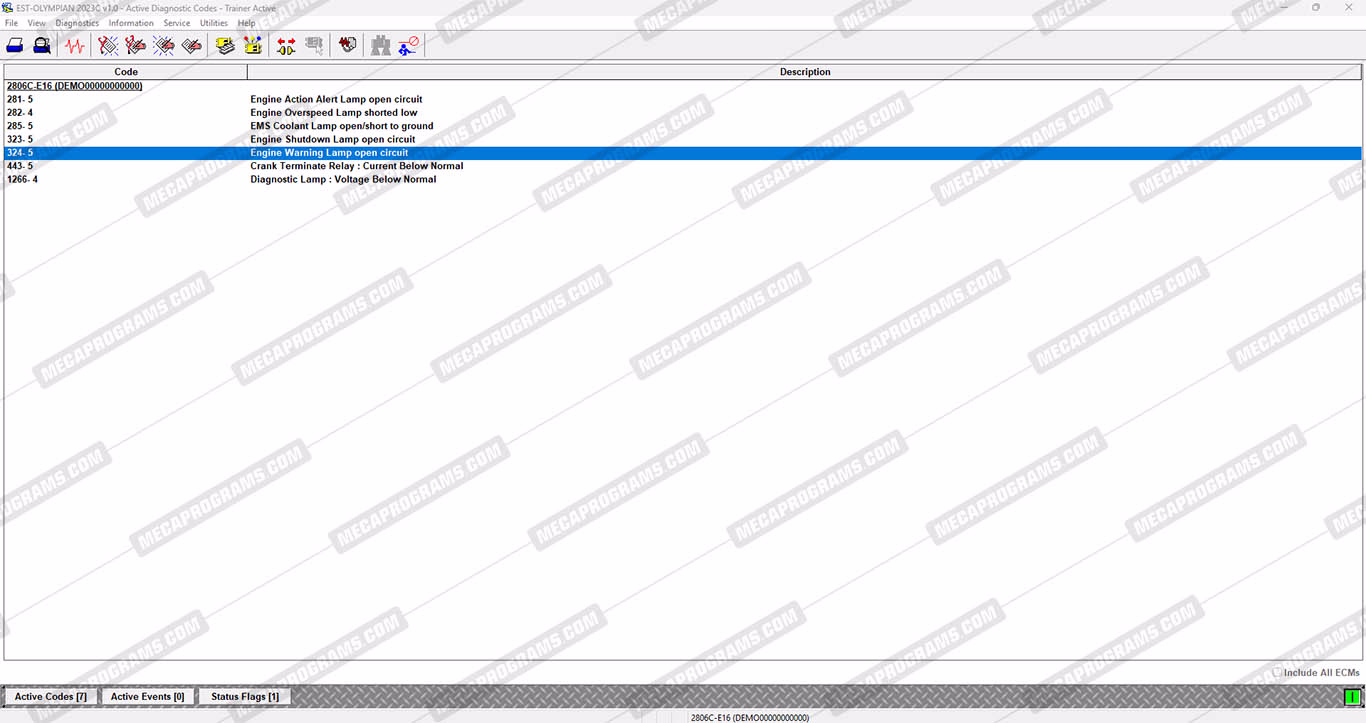The width and height of the screenshot is (1366, 723).
Task: Click the binoculars search icon
Action: [381, 45]
